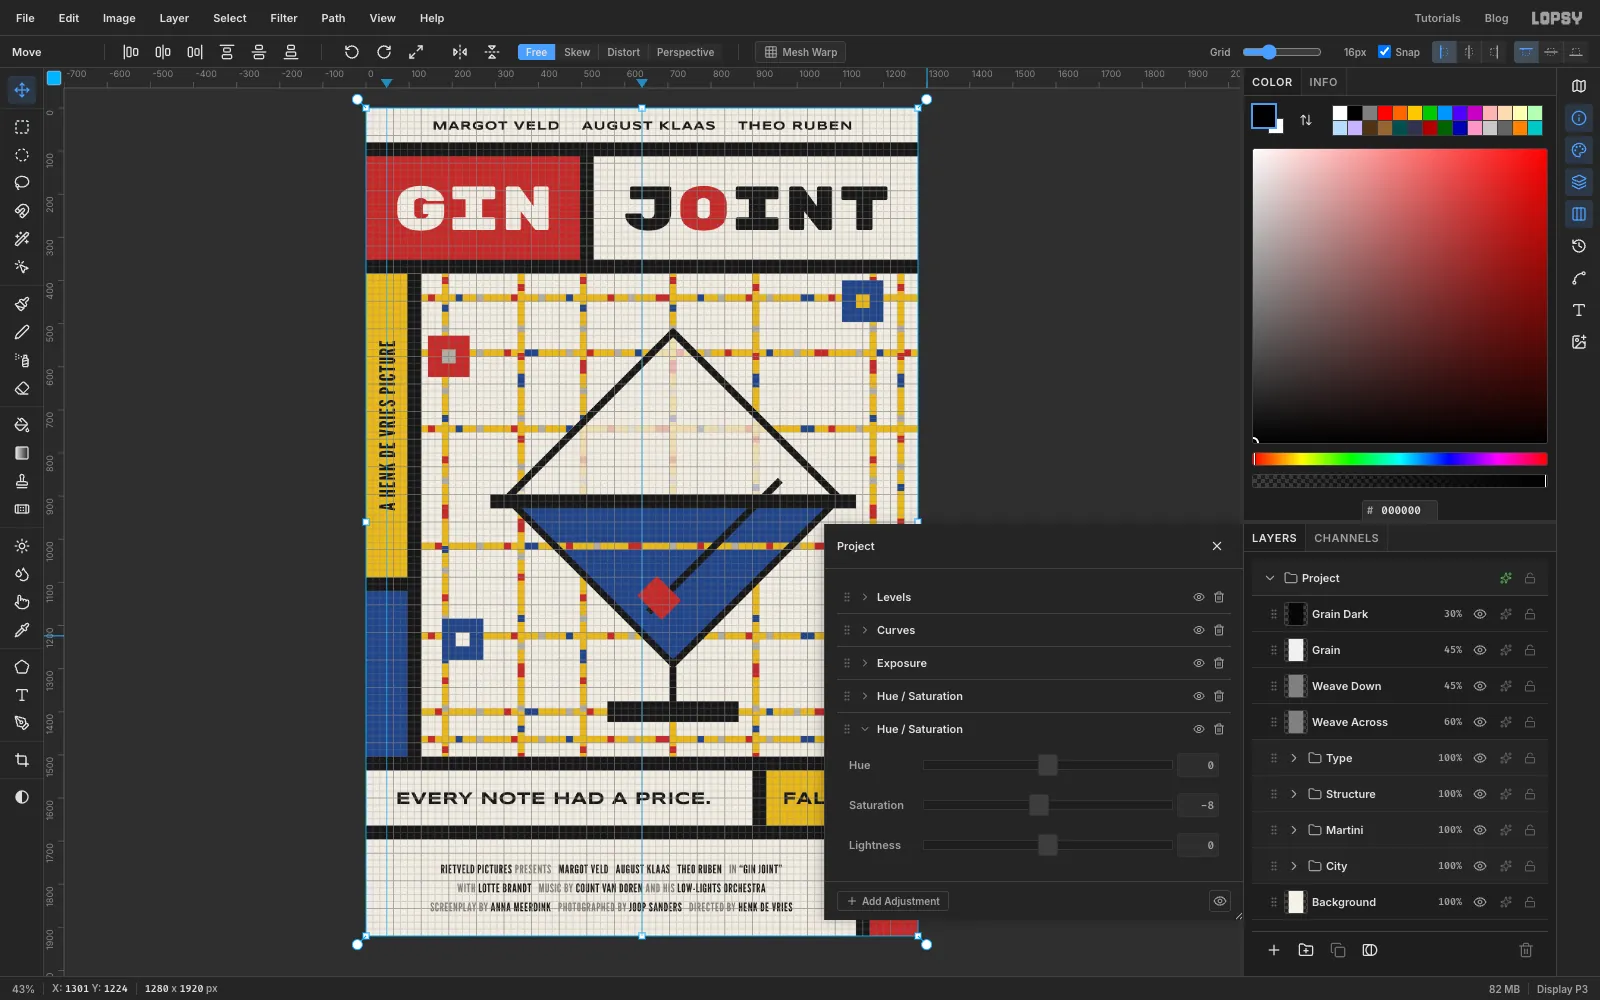Screen dimensions: 1600x1000
Task: Switch to the Channels tab
Action: (x=1346, y=538)
